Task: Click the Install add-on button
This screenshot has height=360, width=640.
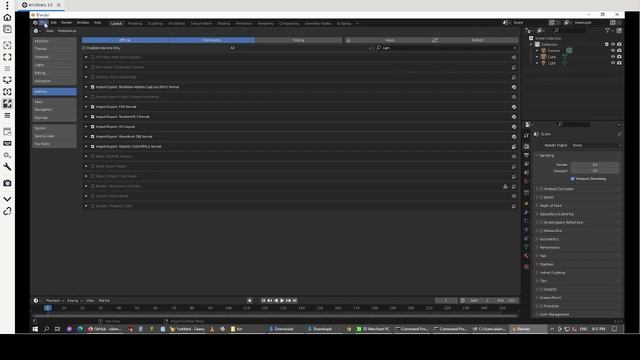Action: click(388, 40)
